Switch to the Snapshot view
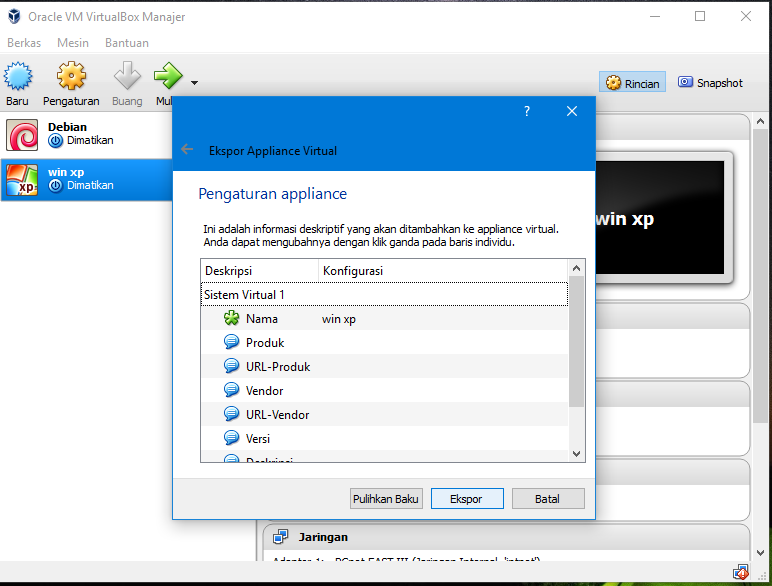This screenshot has height=586, width=772. (710, 83)
